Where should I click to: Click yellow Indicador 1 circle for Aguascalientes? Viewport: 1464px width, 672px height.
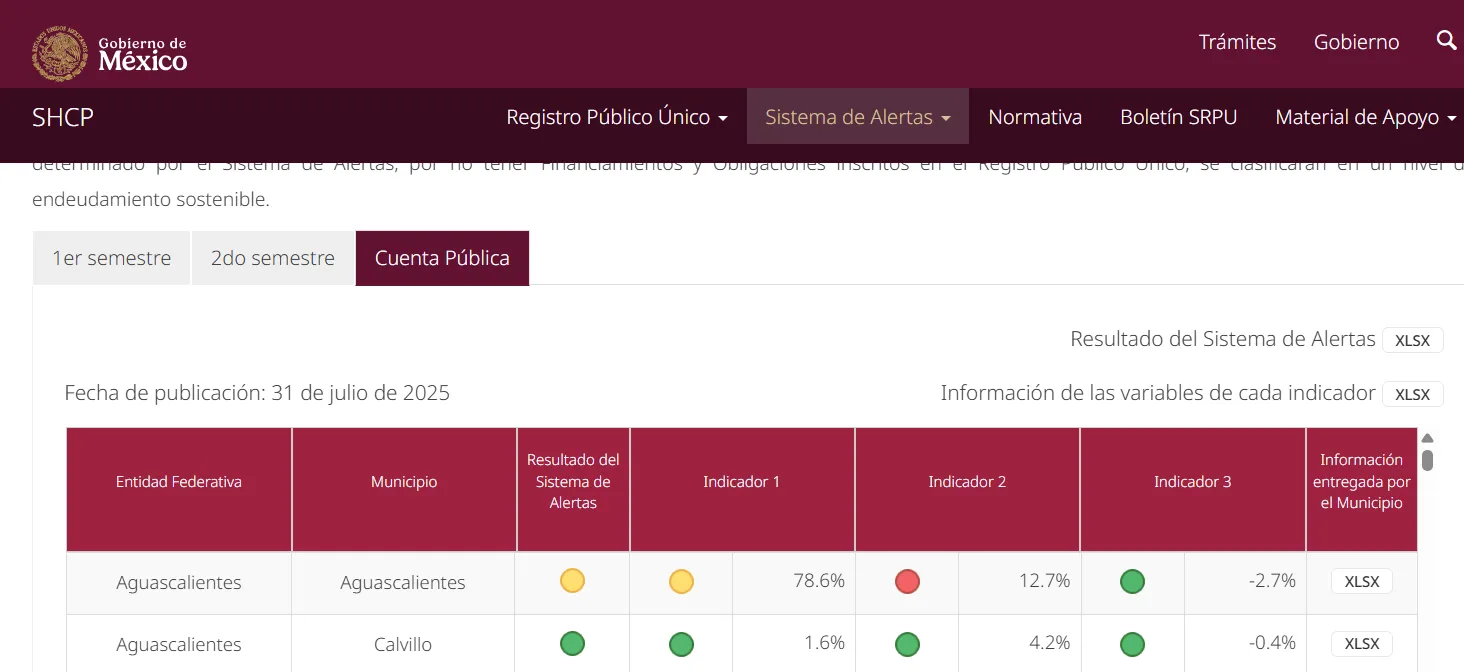pos(681,582)
